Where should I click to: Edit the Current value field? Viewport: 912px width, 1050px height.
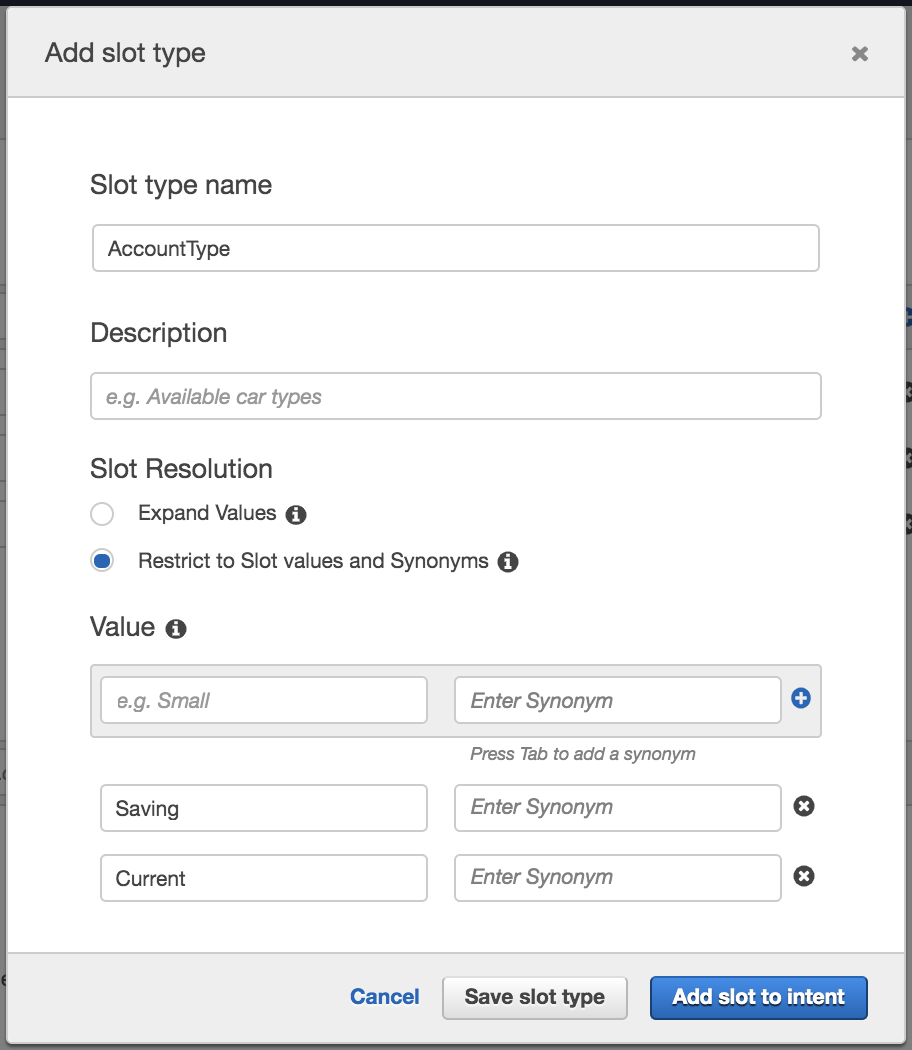(x=264, y=878)
